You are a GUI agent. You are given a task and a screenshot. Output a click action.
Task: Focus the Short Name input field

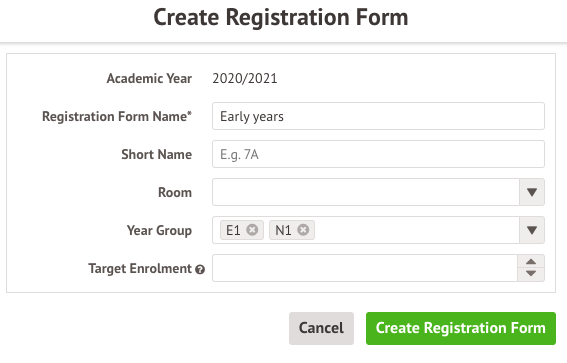tap(378, 154)
